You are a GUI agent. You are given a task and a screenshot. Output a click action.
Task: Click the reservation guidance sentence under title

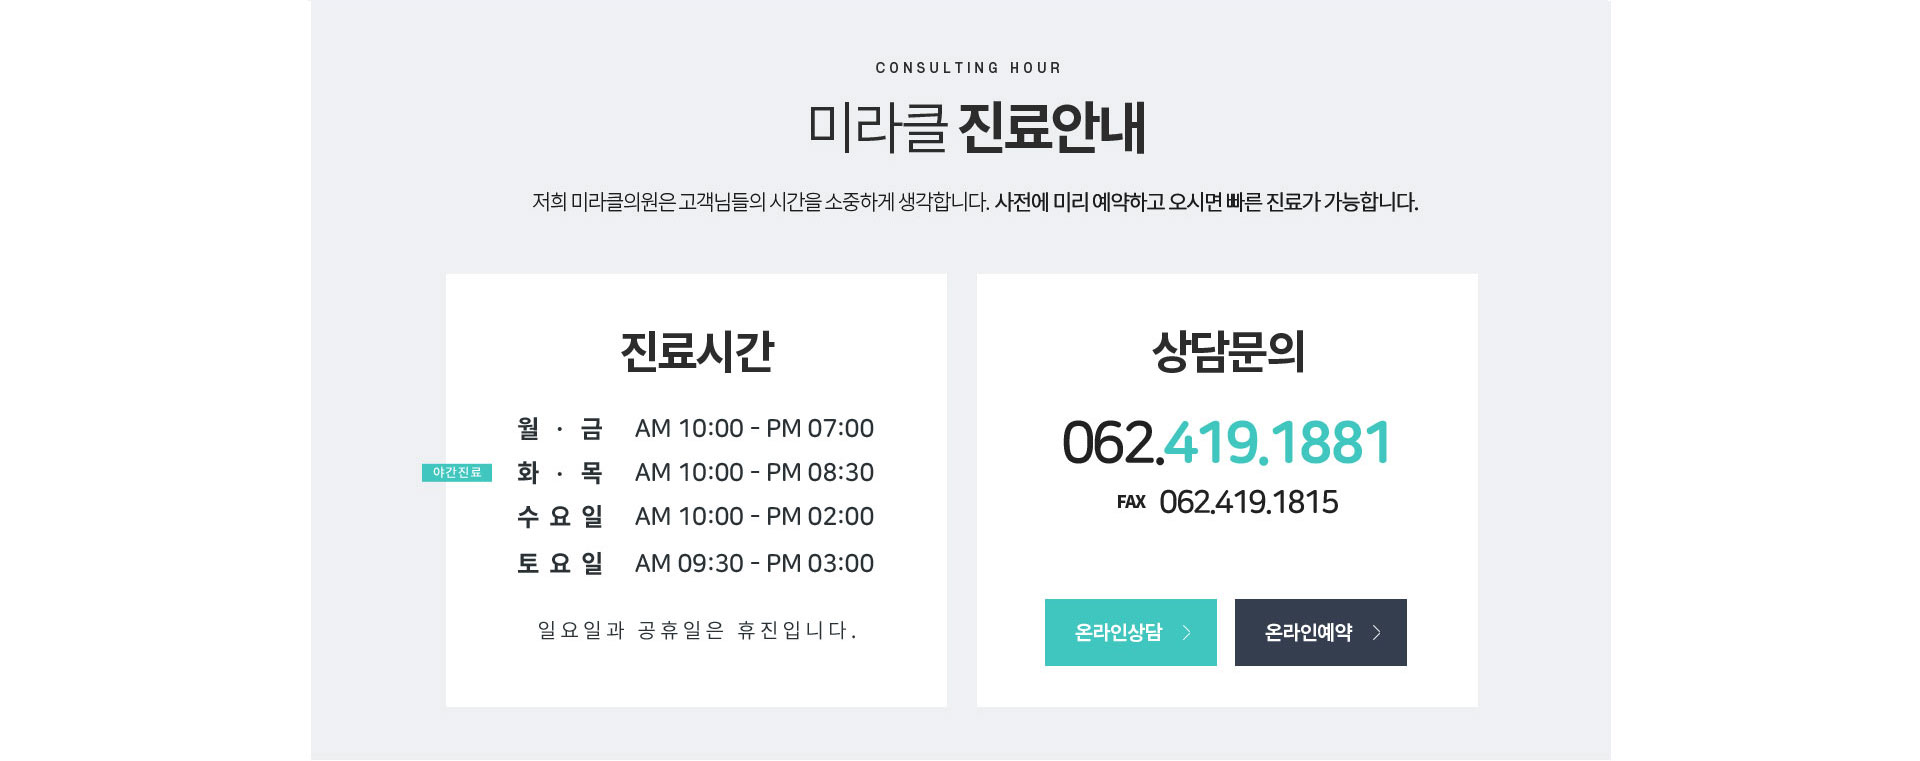[x=975, y=202]
